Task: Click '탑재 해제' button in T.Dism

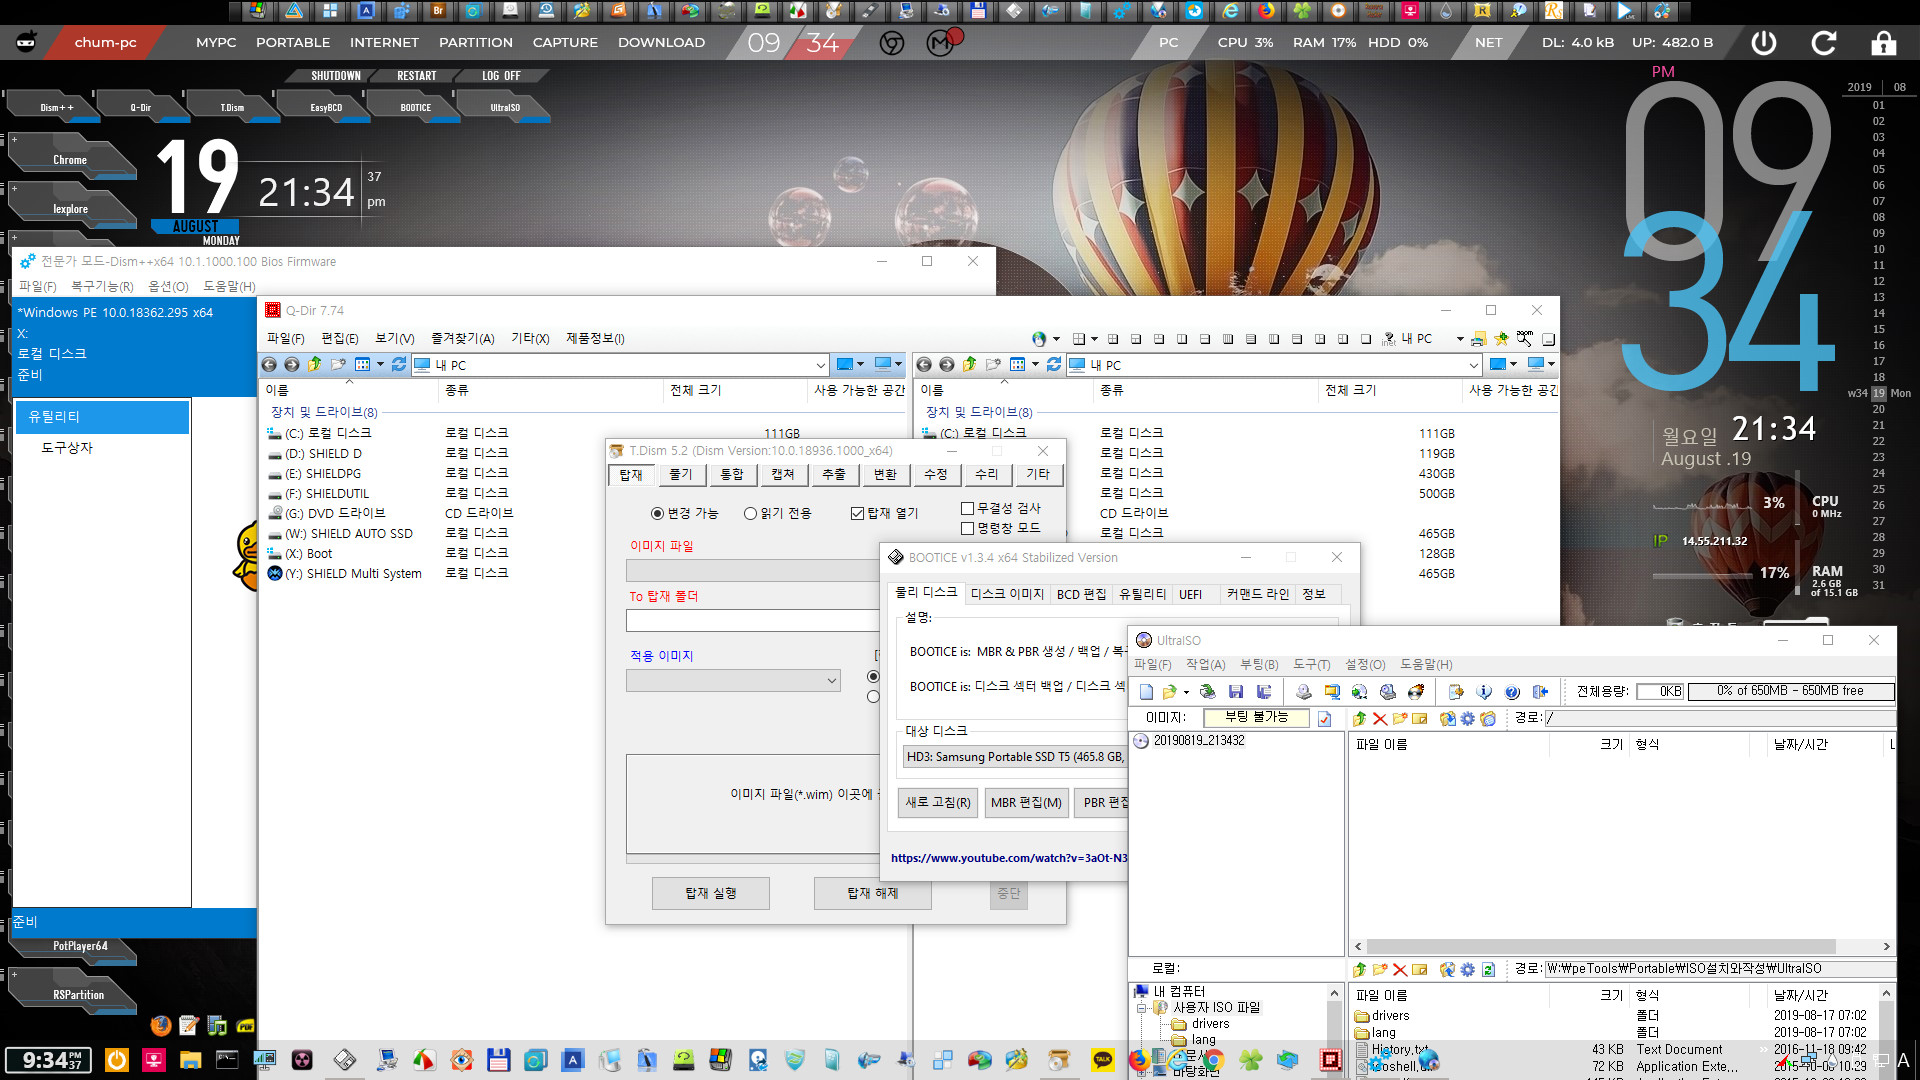Action: pos(873,893)
